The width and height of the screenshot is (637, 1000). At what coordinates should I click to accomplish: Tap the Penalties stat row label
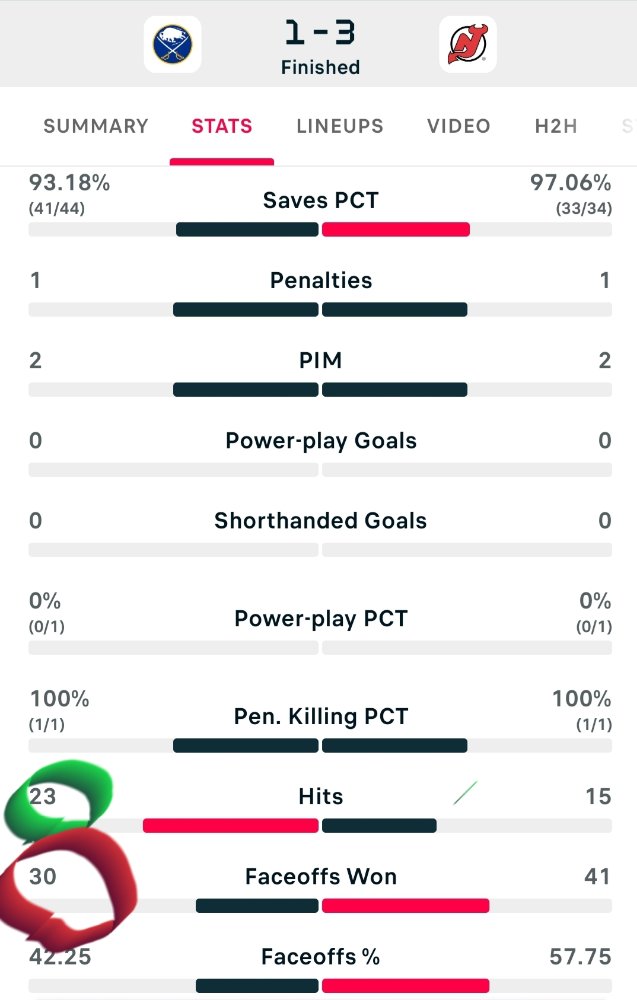coord(321,280)
